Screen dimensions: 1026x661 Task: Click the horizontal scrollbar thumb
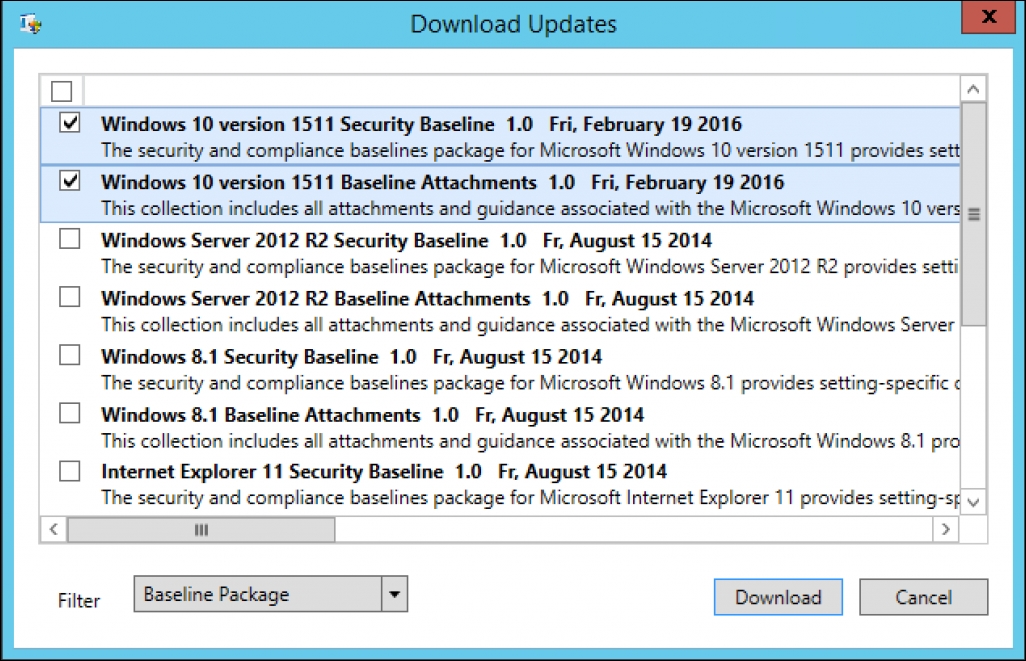coord(201,529)
